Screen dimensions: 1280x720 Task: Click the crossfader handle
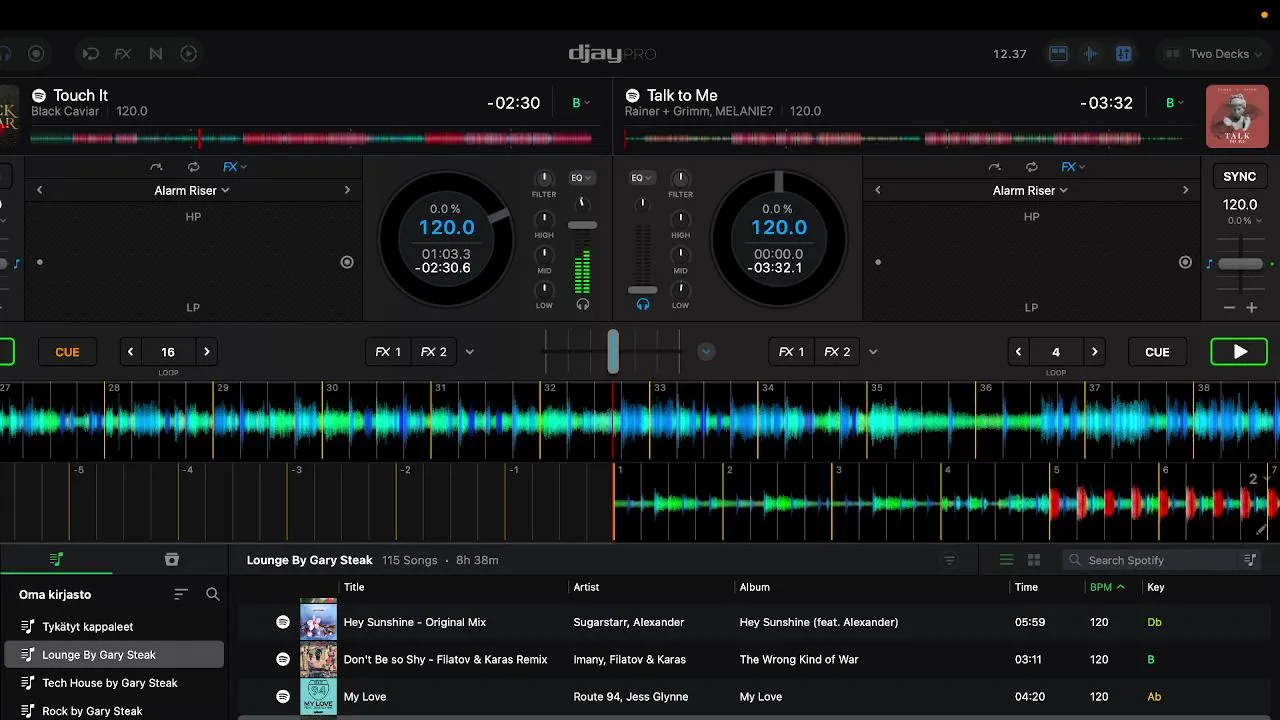pyautogui.click(x=613, y=351)
